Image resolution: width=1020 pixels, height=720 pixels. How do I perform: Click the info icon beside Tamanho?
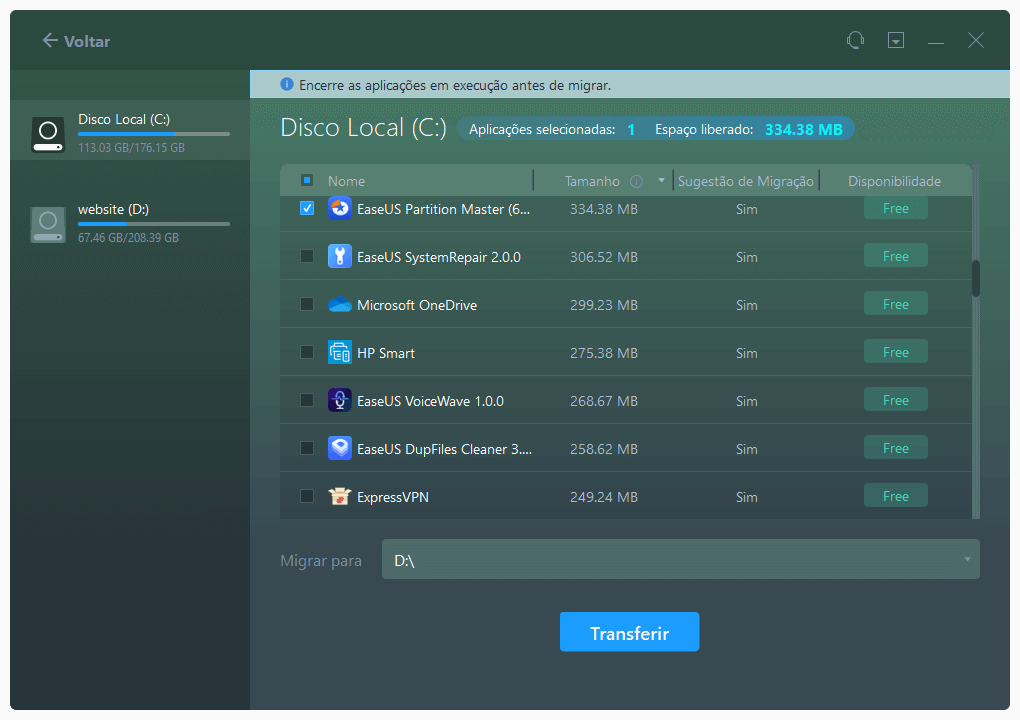tap(636, 182)
